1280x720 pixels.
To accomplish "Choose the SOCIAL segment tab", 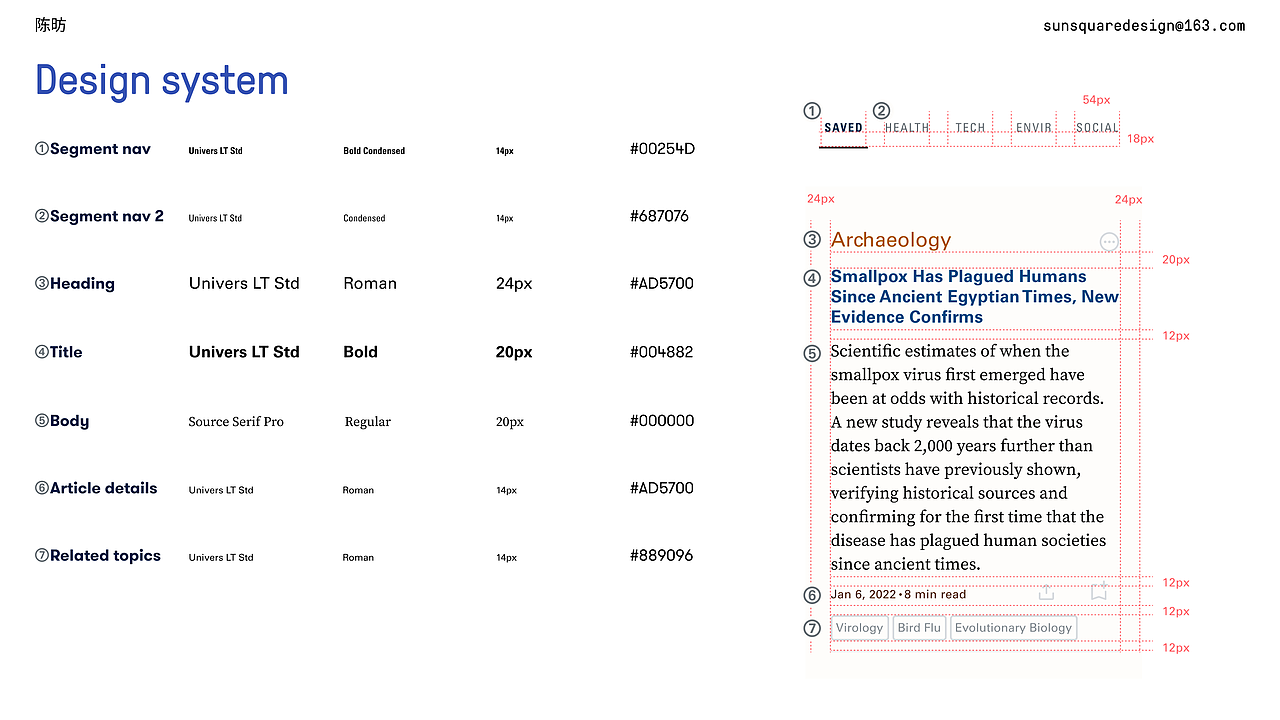I will coord(1097,128).
